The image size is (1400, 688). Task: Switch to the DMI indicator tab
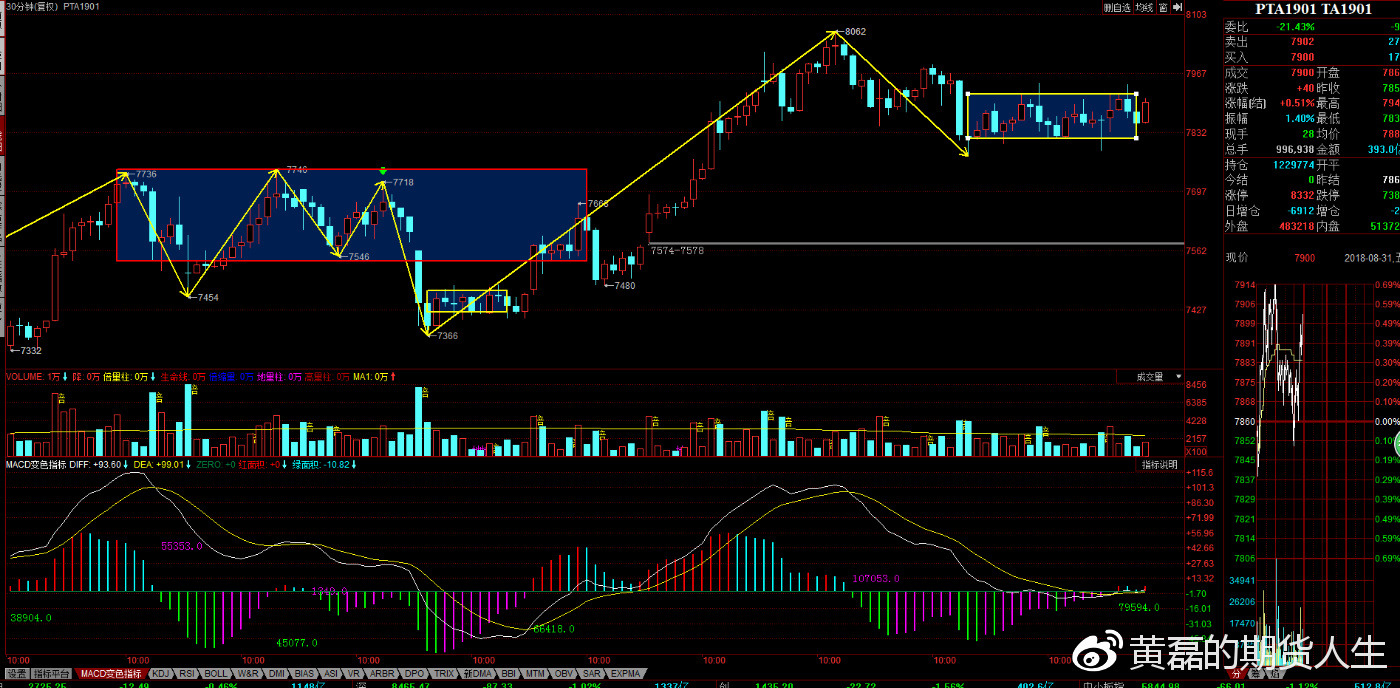[x=276, y=673]
